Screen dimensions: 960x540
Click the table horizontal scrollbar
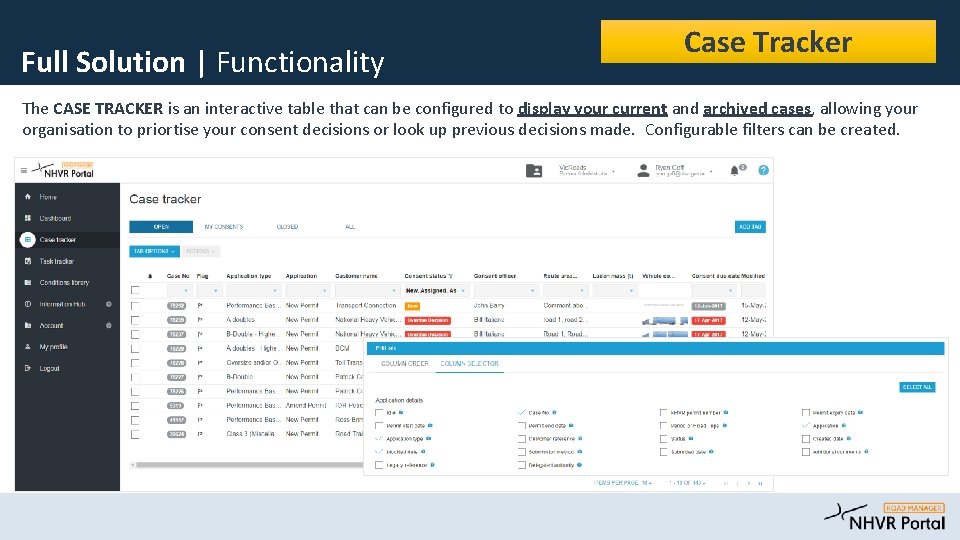click(248, 465)
